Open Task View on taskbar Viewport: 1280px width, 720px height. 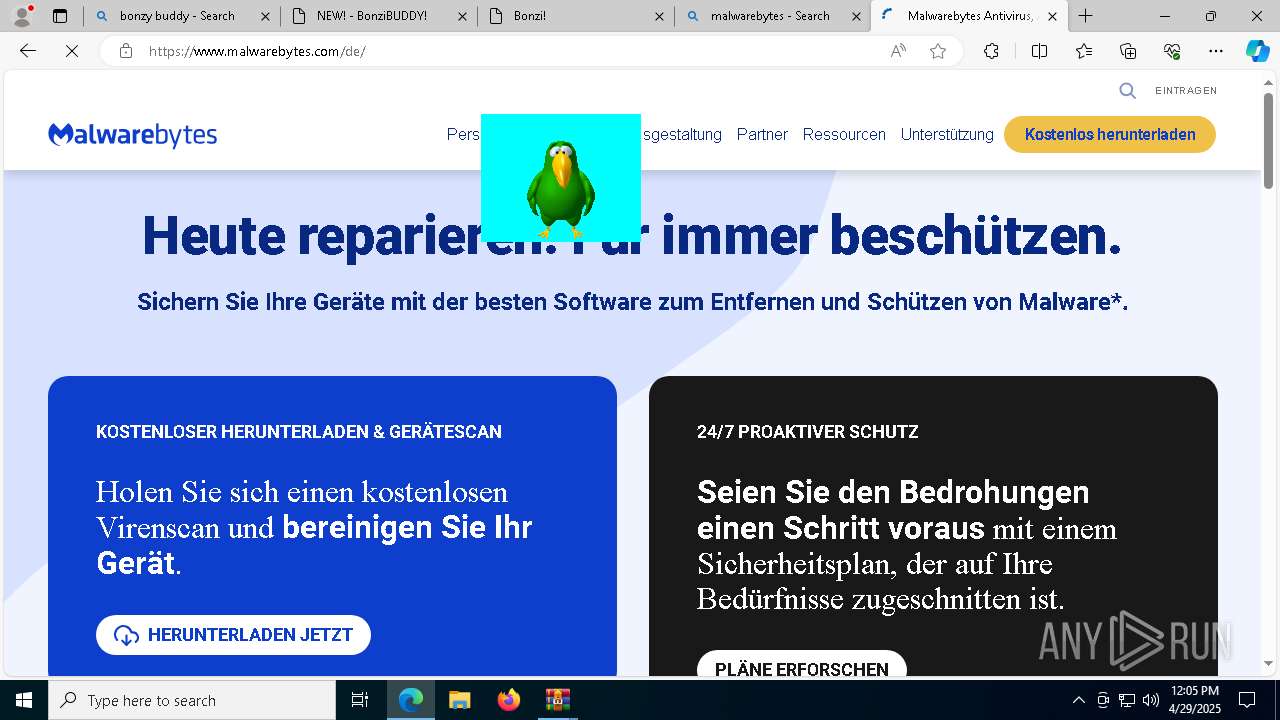click(360, 700)
